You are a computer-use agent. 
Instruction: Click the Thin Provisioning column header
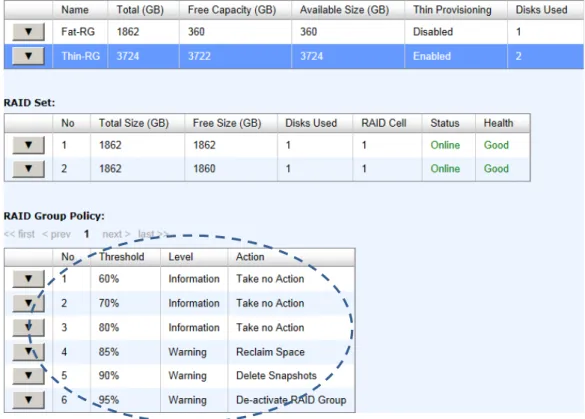pyautogui.click(x=452, y=10)
